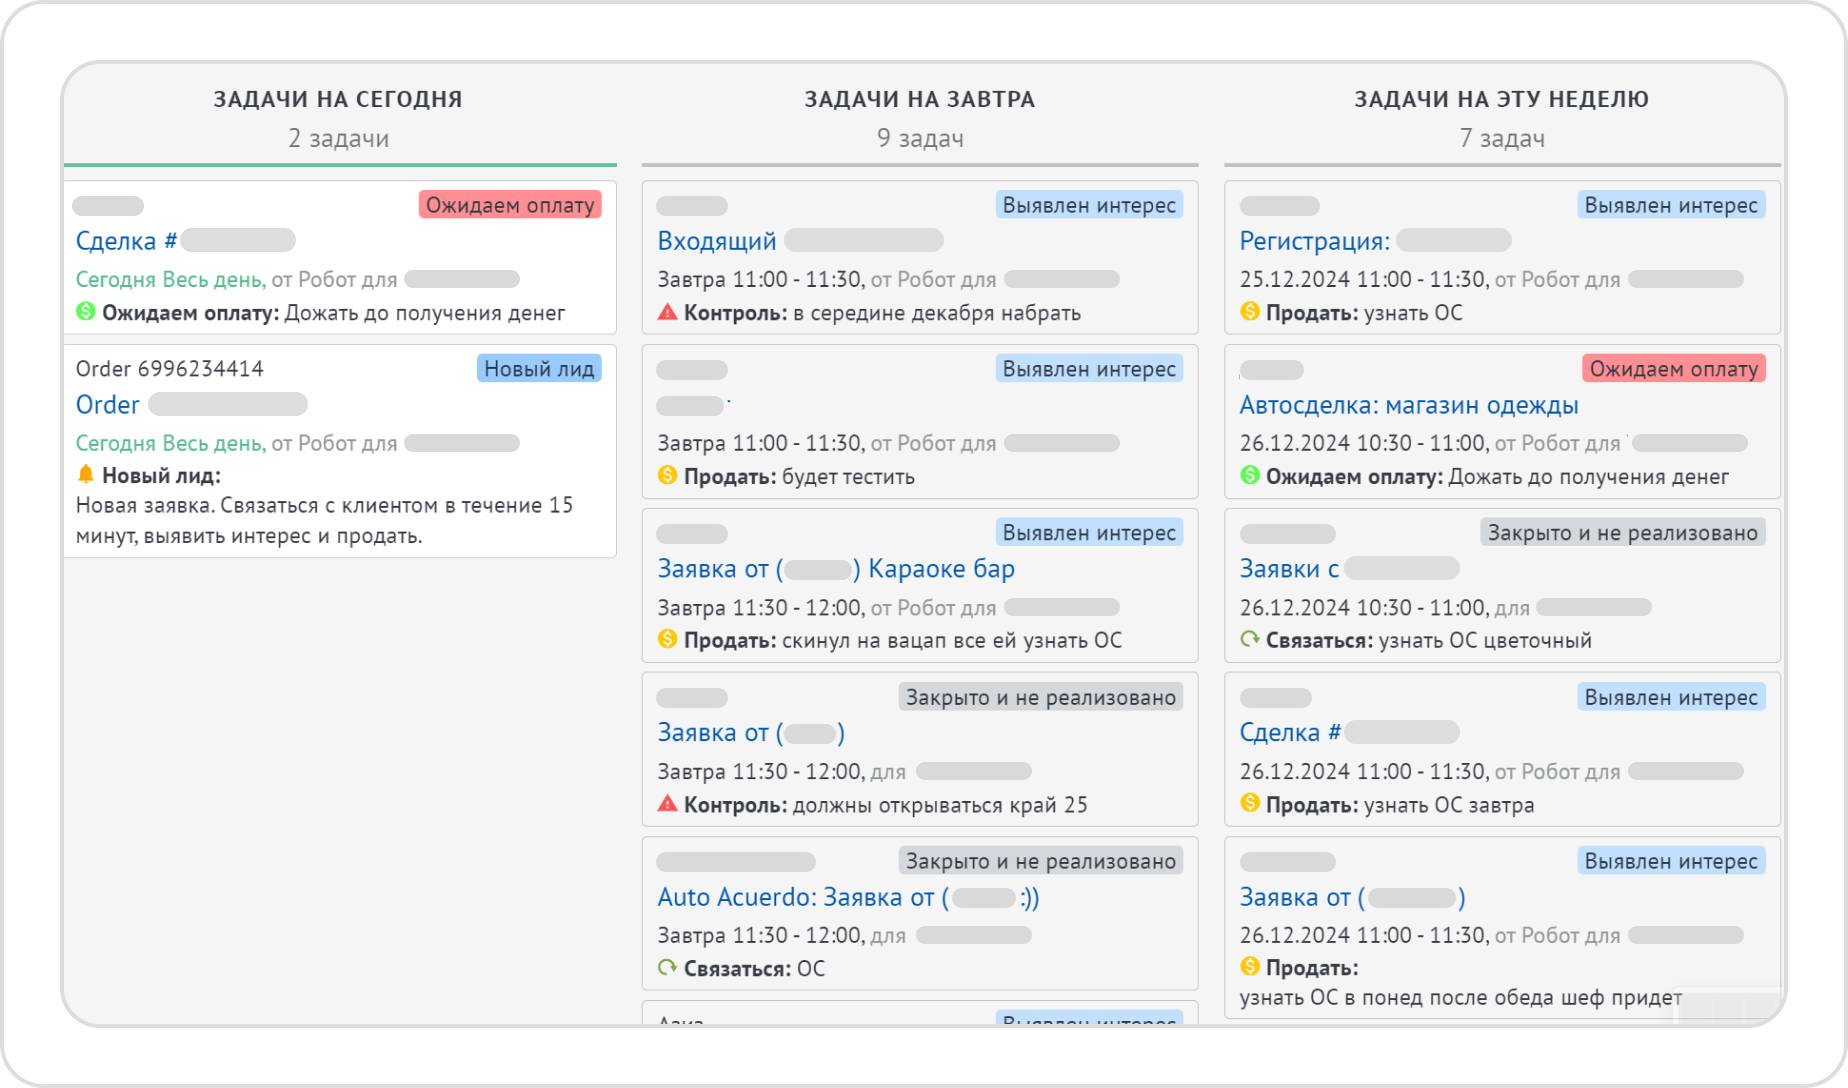
Task: Expand the Auto Acuerdo task card
Action: pos(918,913)
